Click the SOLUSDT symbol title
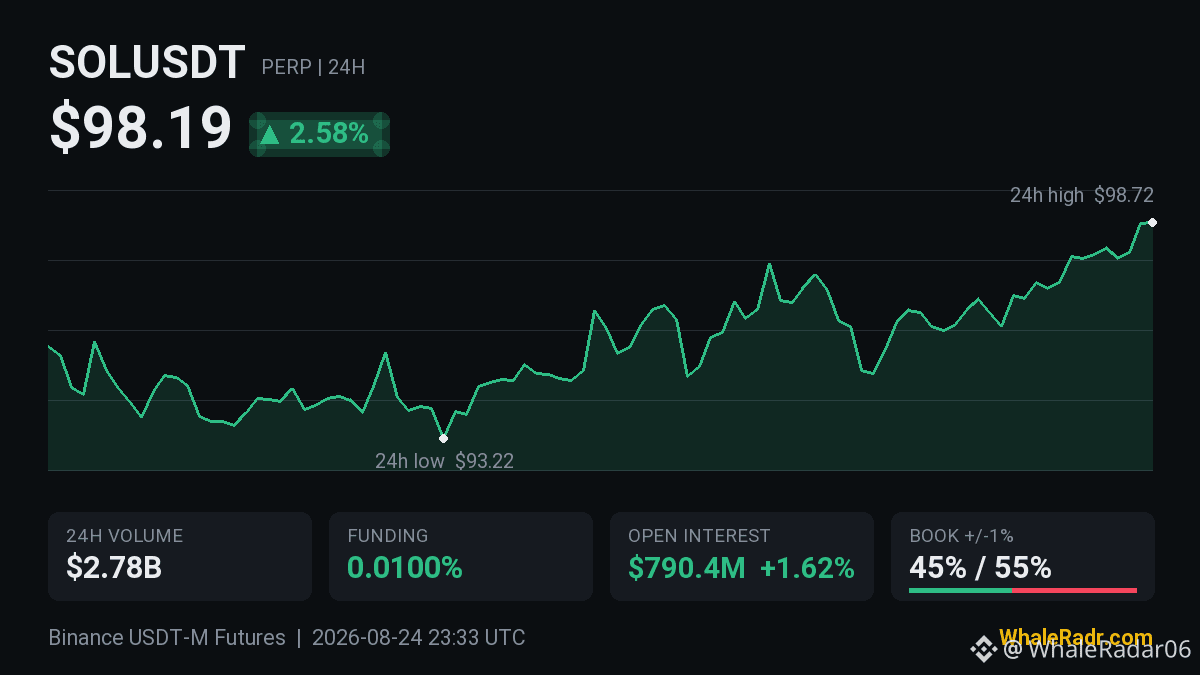This screenshot has height=675, width=1200. pos(147,64)
